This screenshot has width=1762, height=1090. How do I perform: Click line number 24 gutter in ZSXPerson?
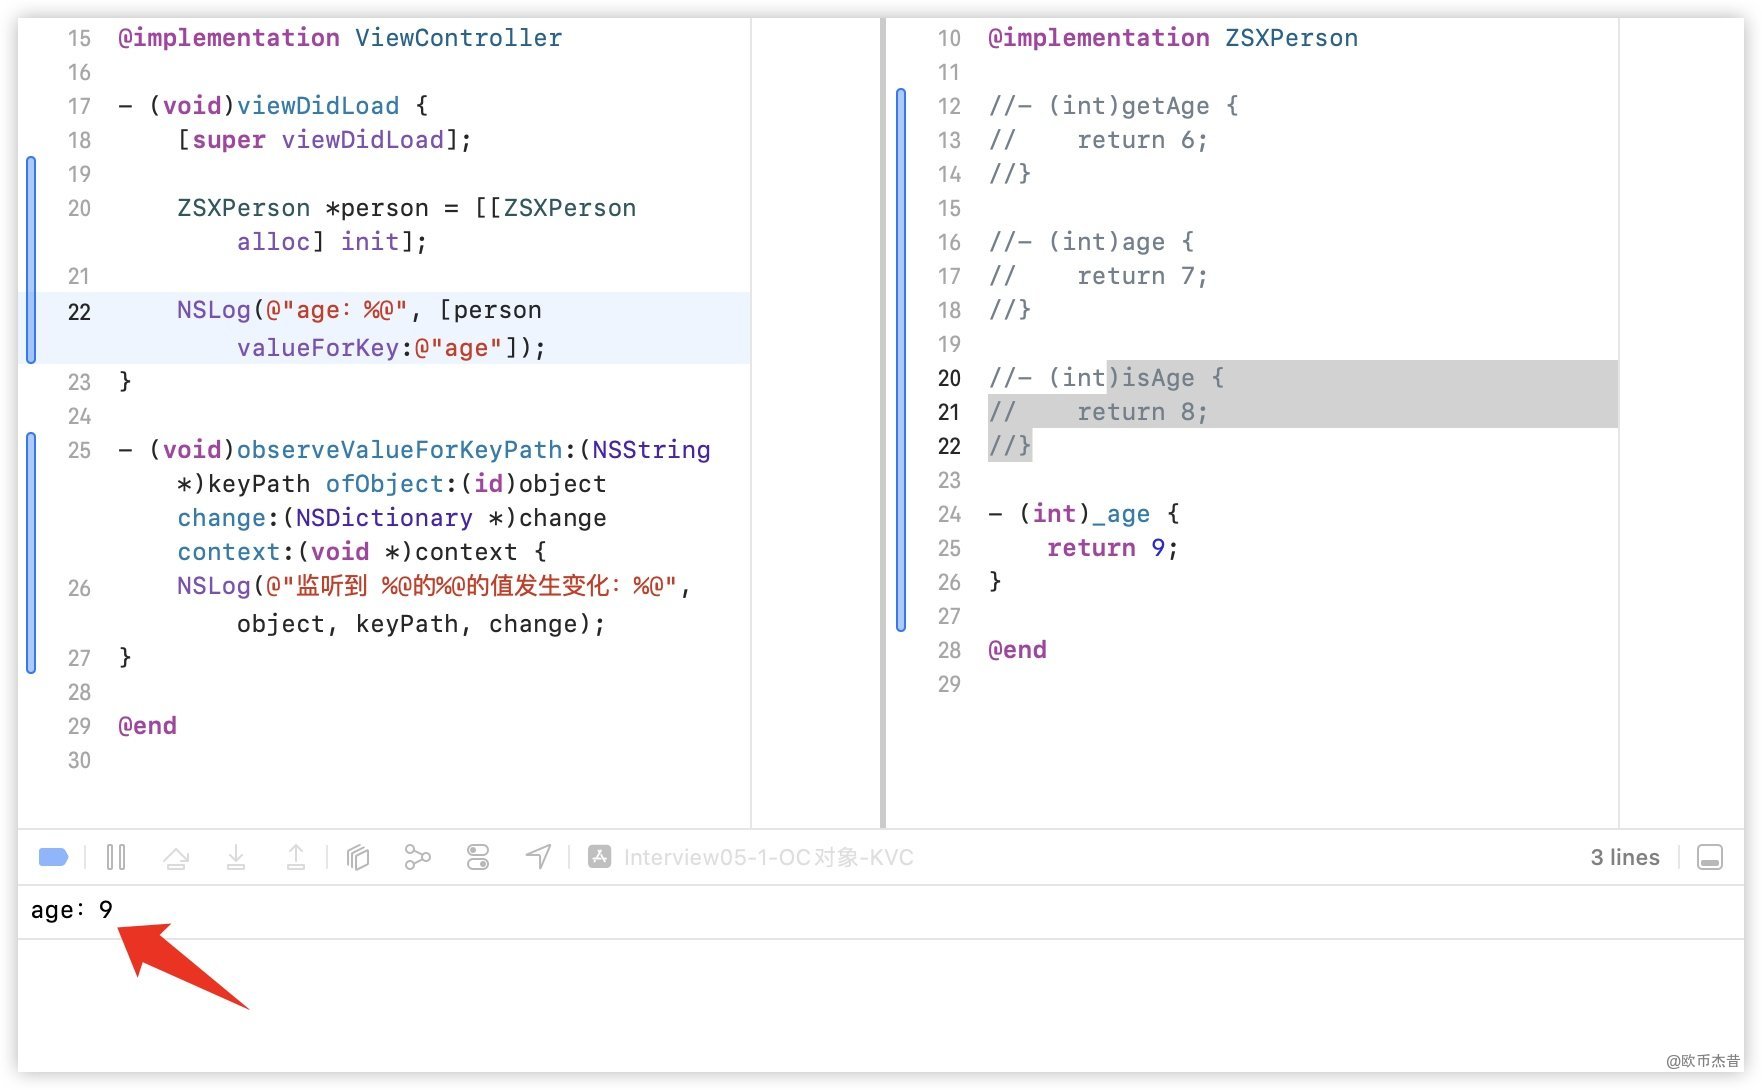pos(949,514)
